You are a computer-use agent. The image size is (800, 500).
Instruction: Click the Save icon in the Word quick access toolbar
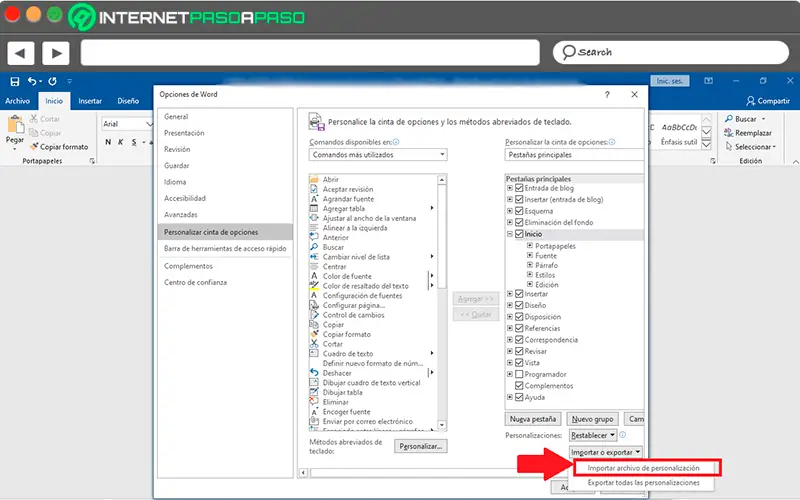pos(15,81)
